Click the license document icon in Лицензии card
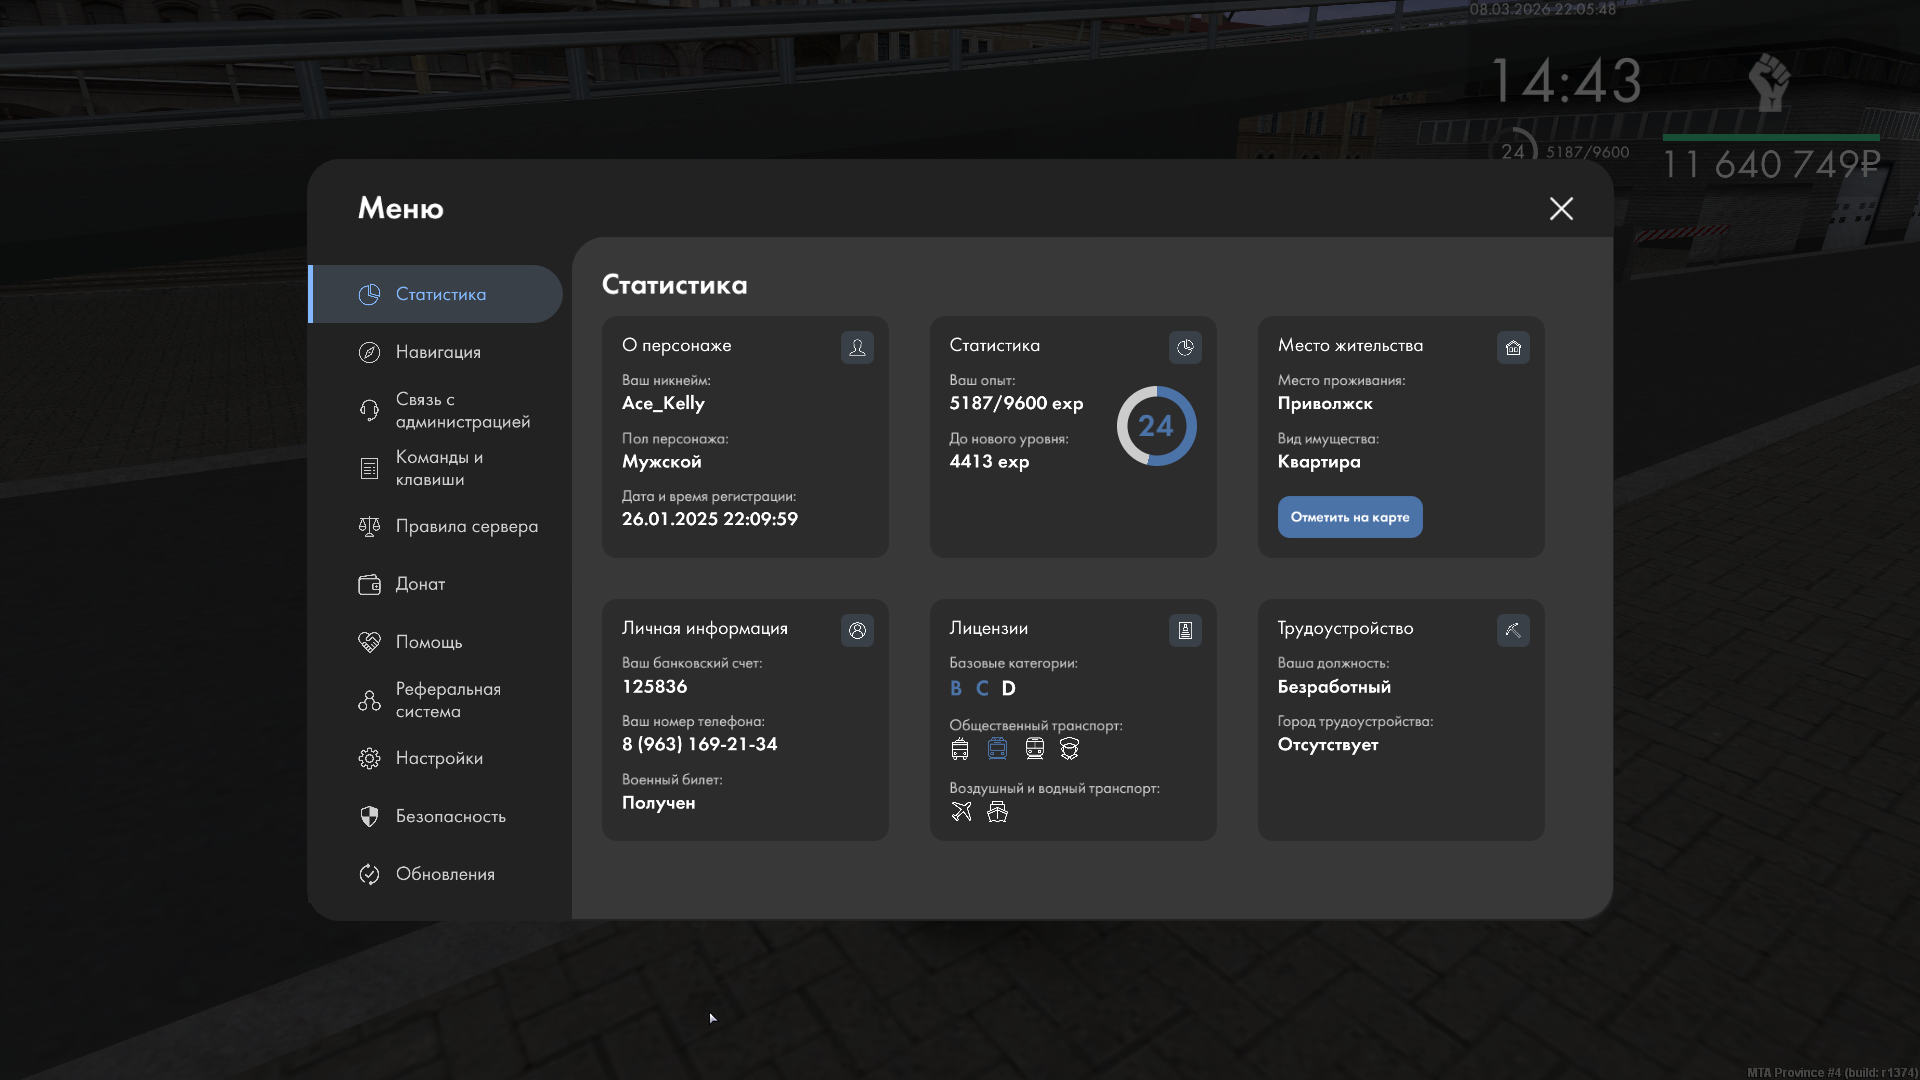The image size is (1920, 1080). (x=1185, y=630)
